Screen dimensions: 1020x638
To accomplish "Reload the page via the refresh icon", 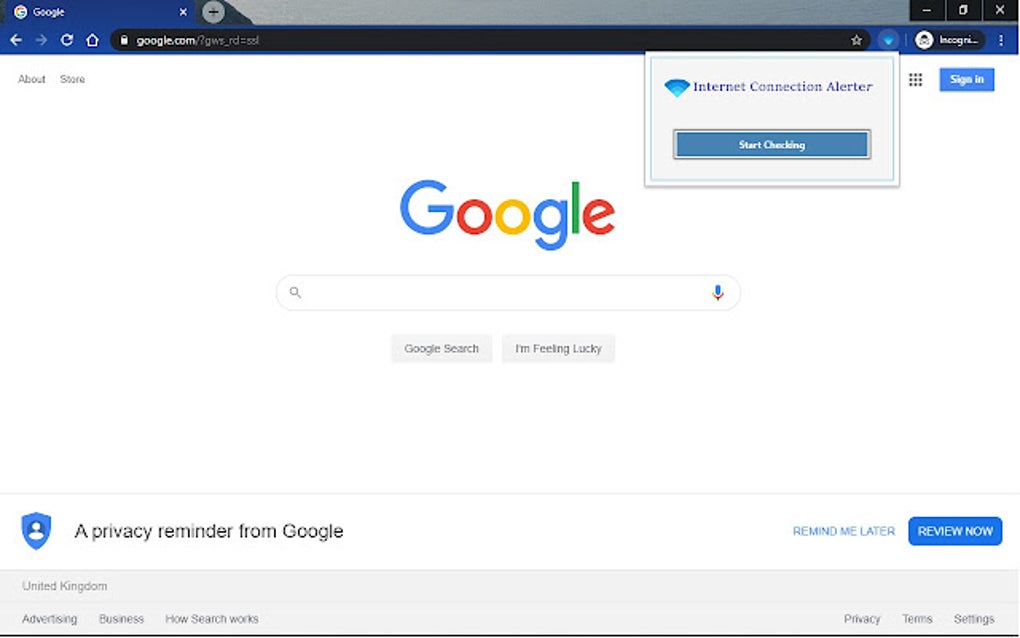I will (x=66, y=40).
